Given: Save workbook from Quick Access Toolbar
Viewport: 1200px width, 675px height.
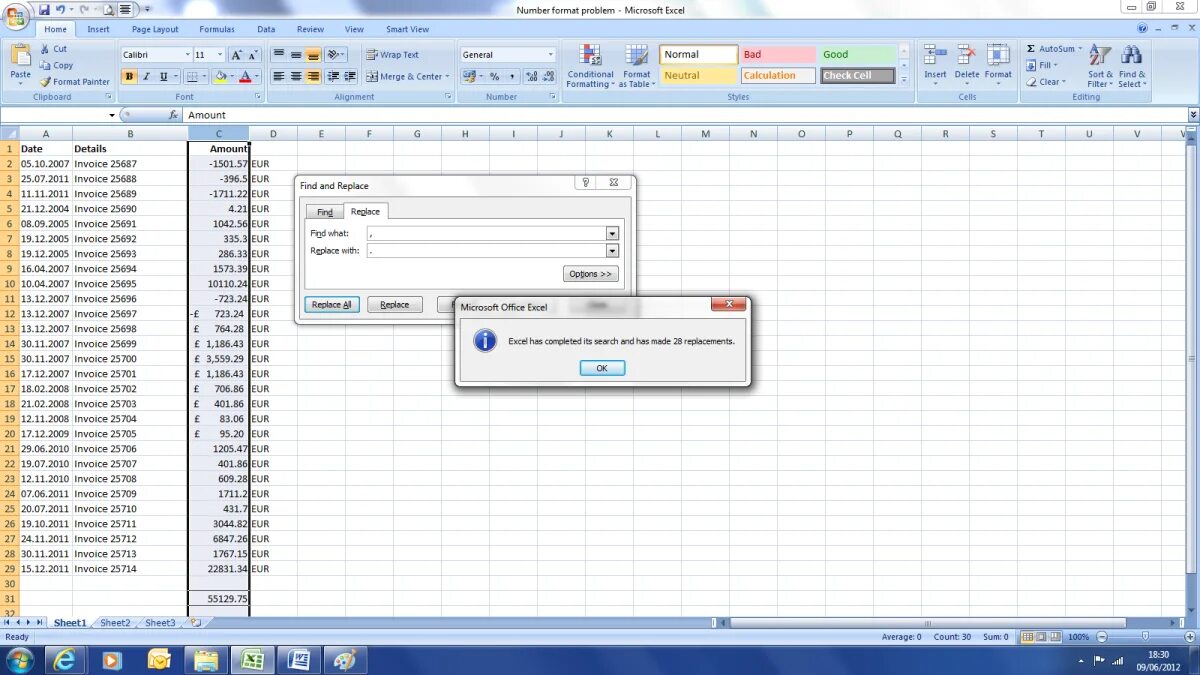Looking at the screenshot, I should pyautogui.click(x=44, y=9).
